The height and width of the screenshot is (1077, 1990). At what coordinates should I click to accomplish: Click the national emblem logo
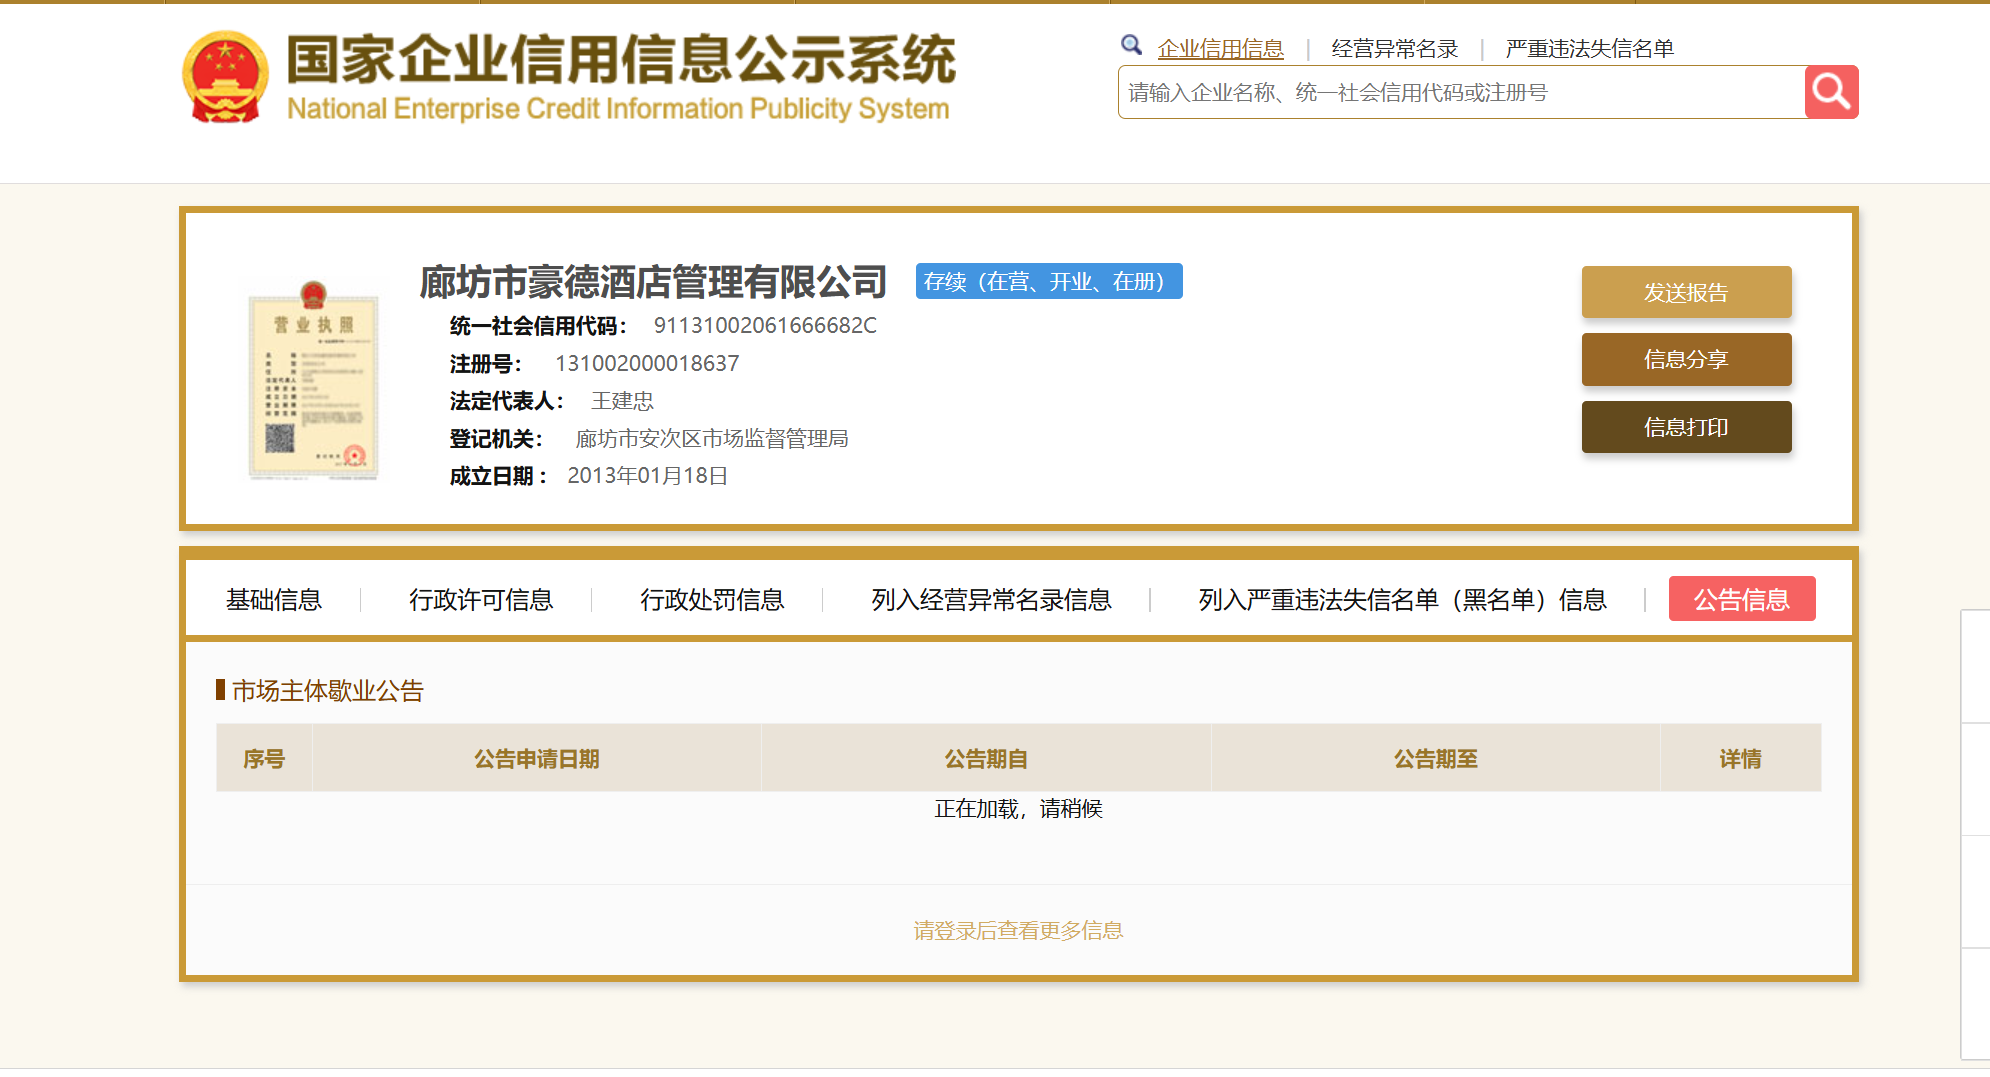(x=225, y=77)
